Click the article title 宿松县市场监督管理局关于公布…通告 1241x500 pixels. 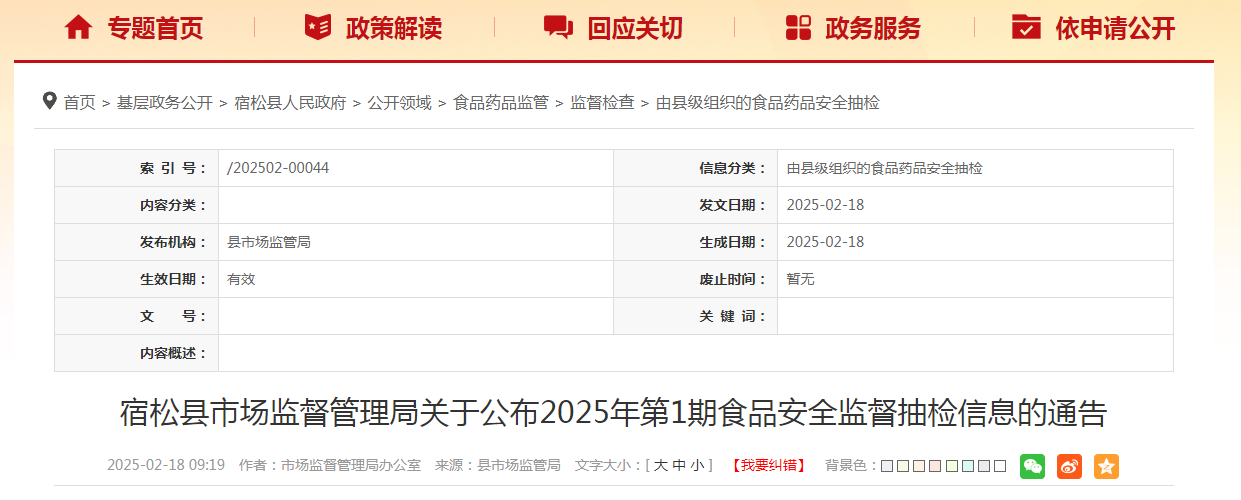[613, 413]
